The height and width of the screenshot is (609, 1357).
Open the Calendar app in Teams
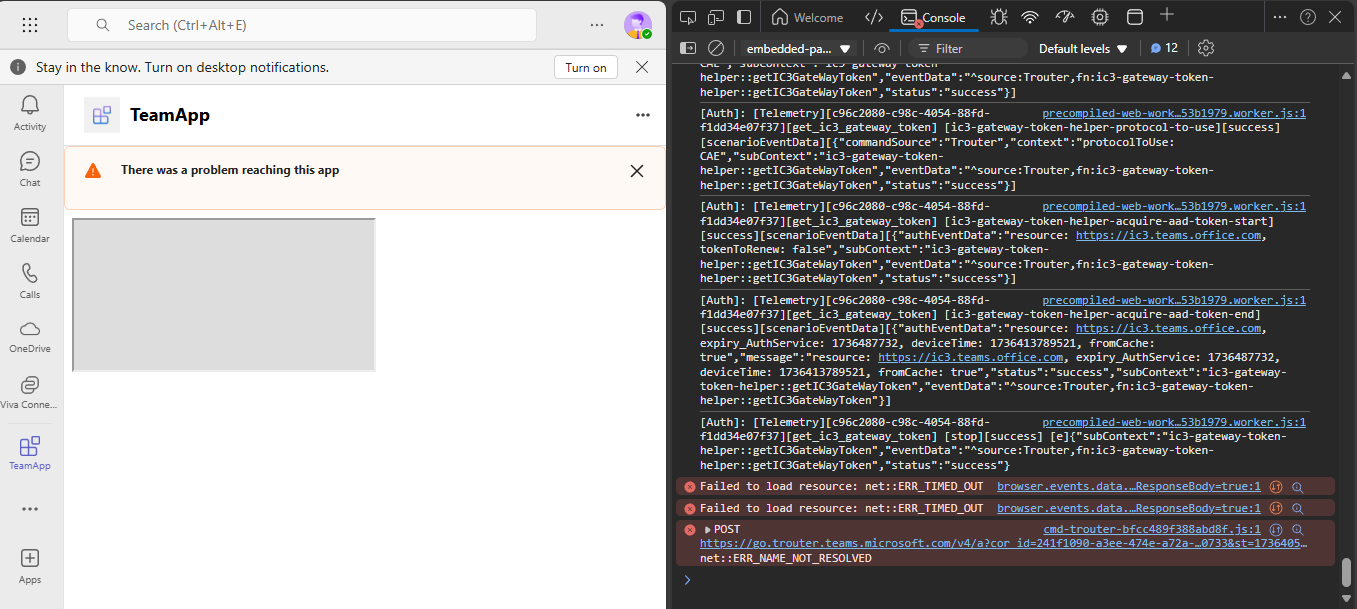[x=30, y=225]
